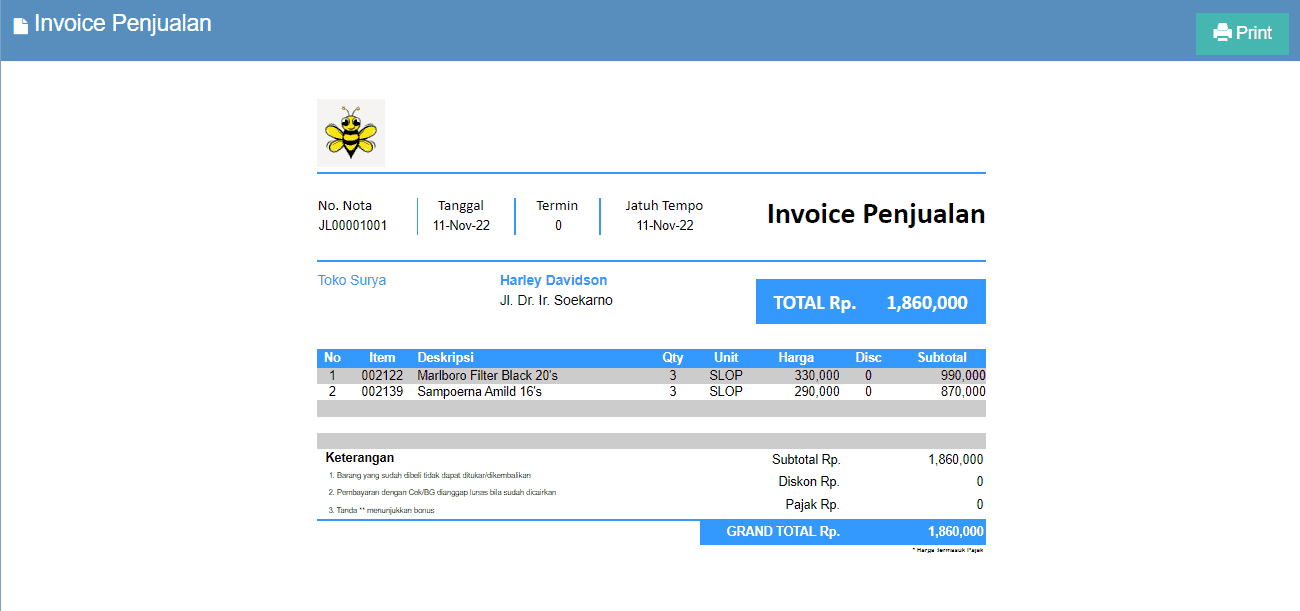Screen dimensions: 1300x611
Task: Click the printer icon in Print button
Action: click(1222, 33)
